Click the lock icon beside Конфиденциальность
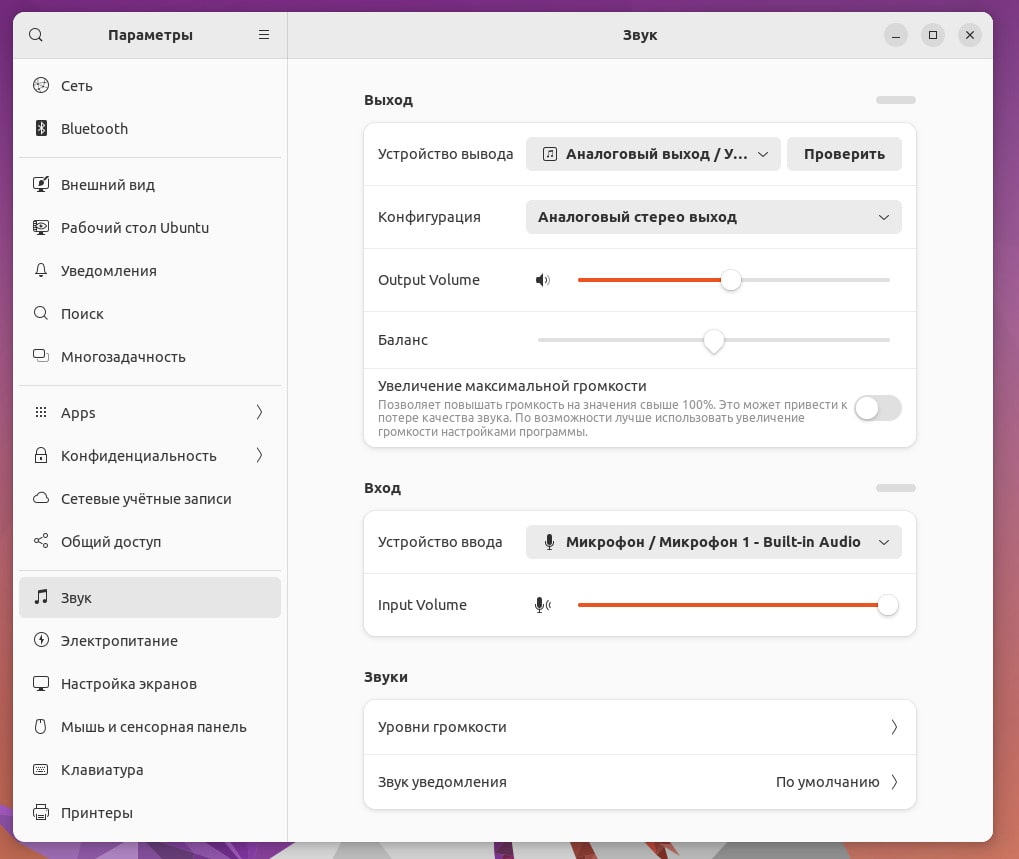The height and width of the screenshot is (859, 1019). pos(41,455)
